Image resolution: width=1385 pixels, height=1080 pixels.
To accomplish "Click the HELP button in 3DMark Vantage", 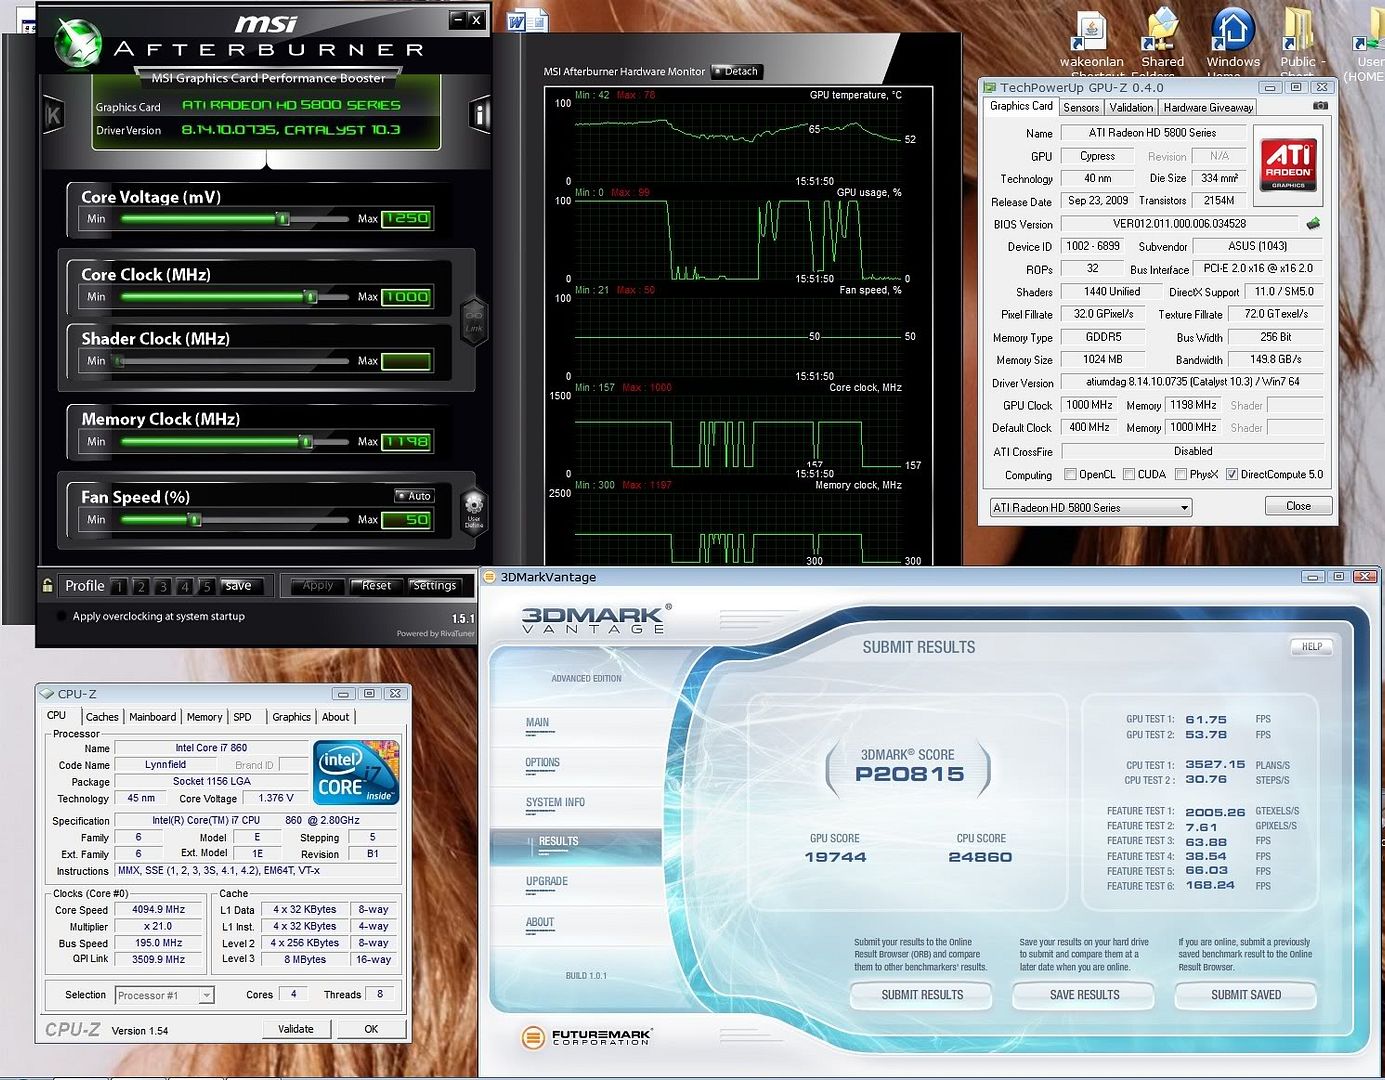I will tap(1312, 647).
